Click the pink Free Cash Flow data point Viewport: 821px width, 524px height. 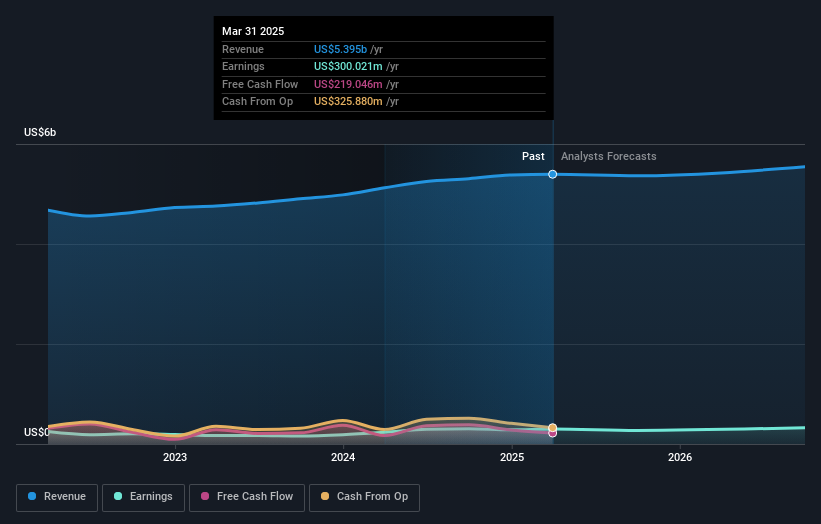(x=552, y=433)
